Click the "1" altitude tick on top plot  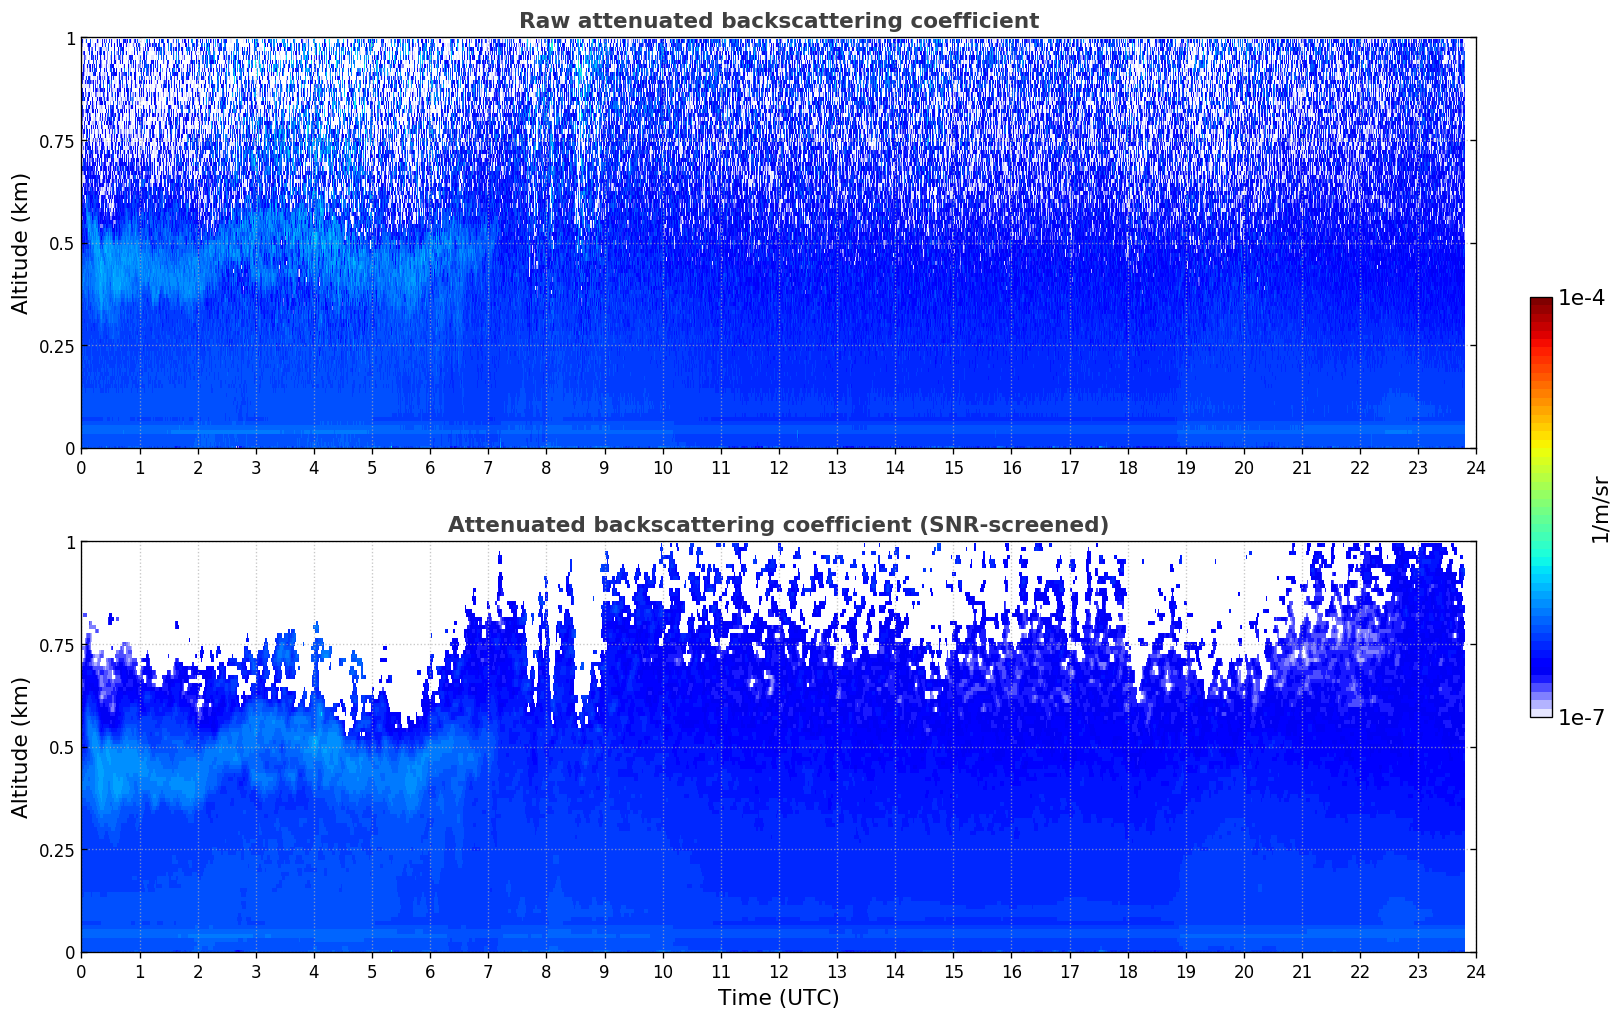click(70, 38)
